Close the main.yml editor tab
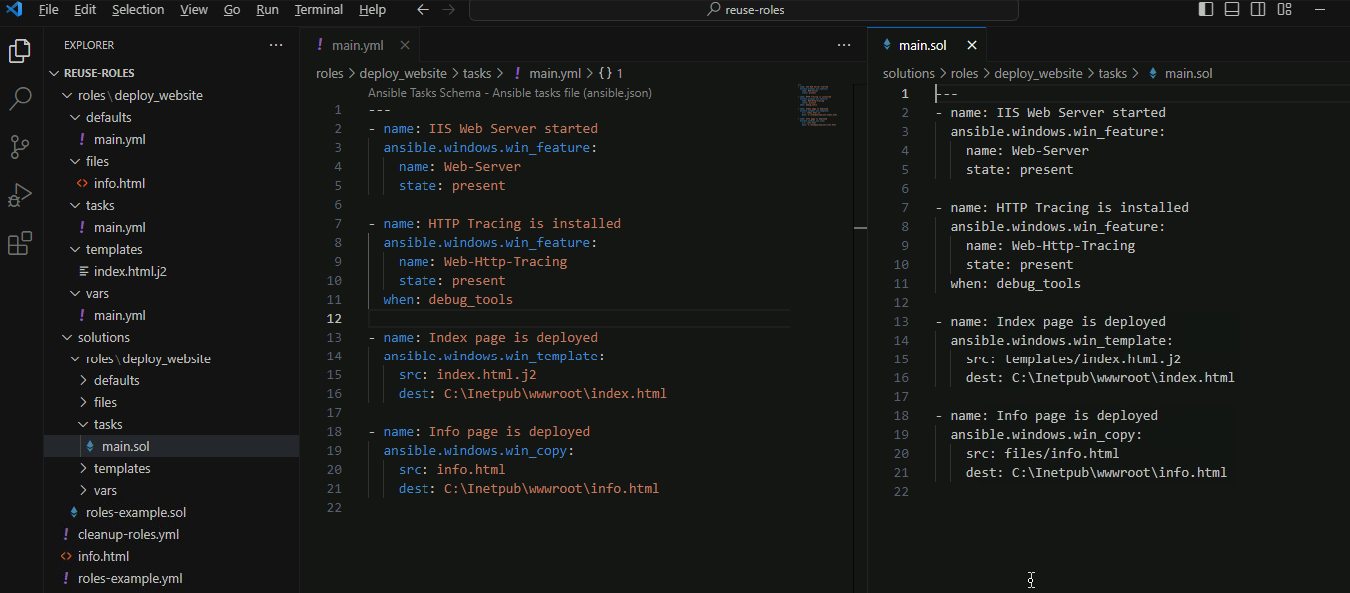The height and width of the screenshot is (593, 1350). [405, 45]
